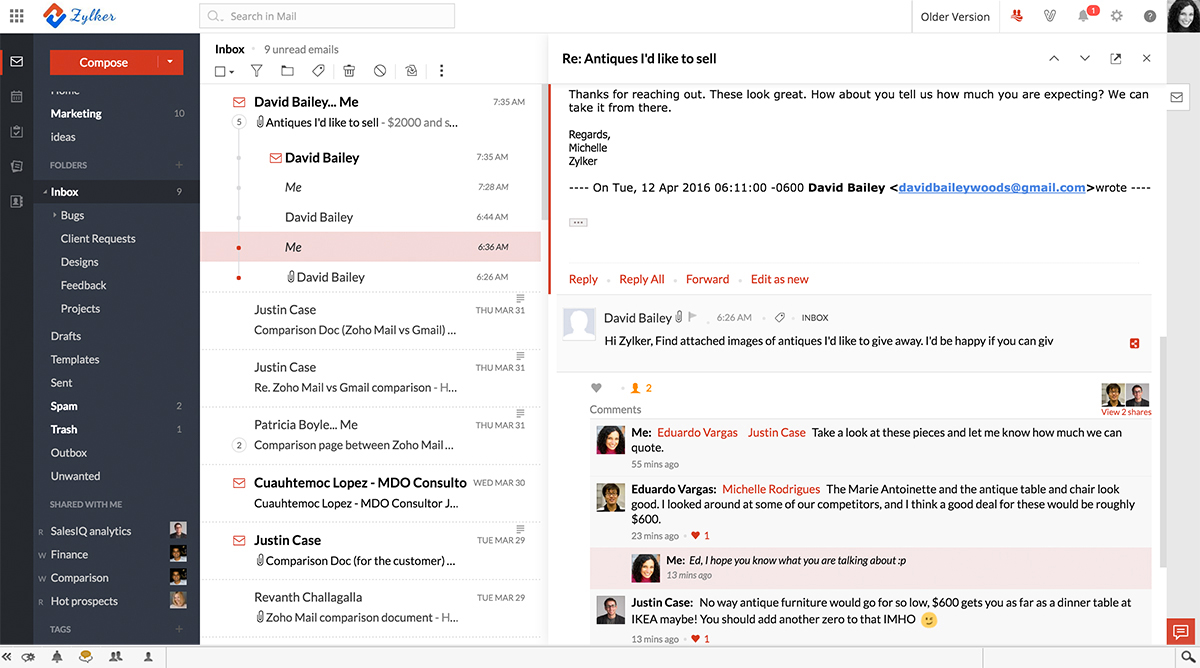The width and height of the screenshot is (1200, 668).
Task: Open the calendar icon in left sidebar
Action: 16,97
